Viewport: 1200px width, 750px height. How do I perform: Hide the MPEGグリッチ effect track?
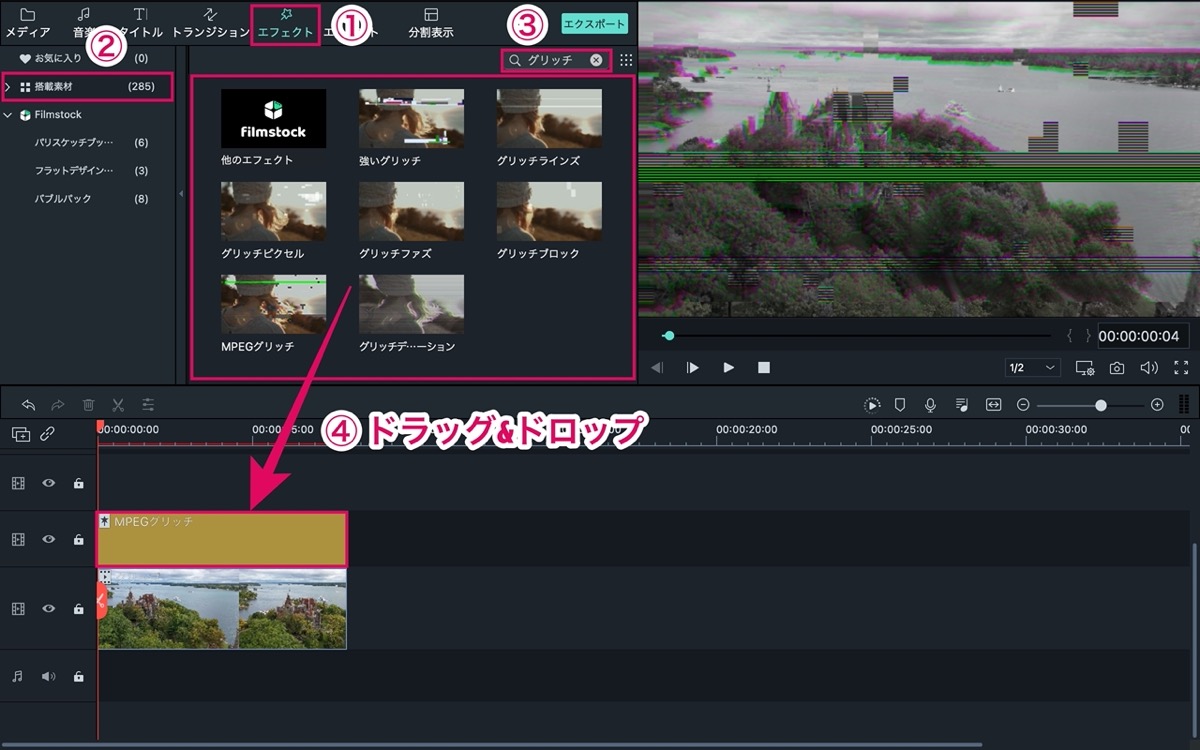pyautogui.click(x=48, y=539)
